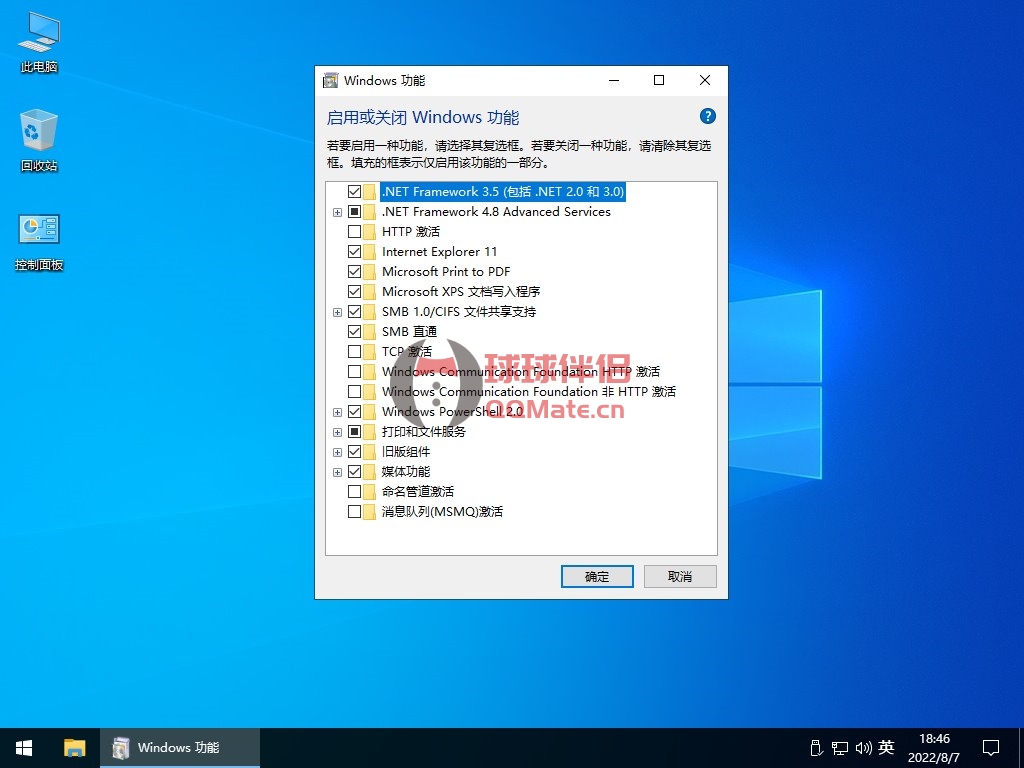Disable the Microsoft Print to PDF checkbox

point(354,271)
